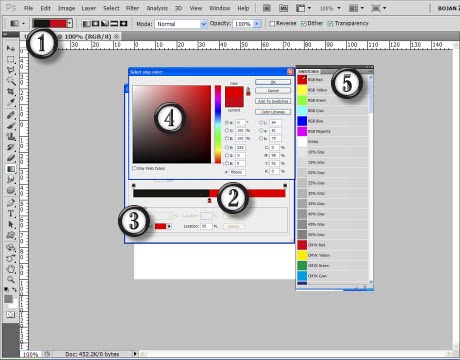Open the gradient picker dropdown arrow
This screenshot has width=460, height=360.
tap(69, 23)
